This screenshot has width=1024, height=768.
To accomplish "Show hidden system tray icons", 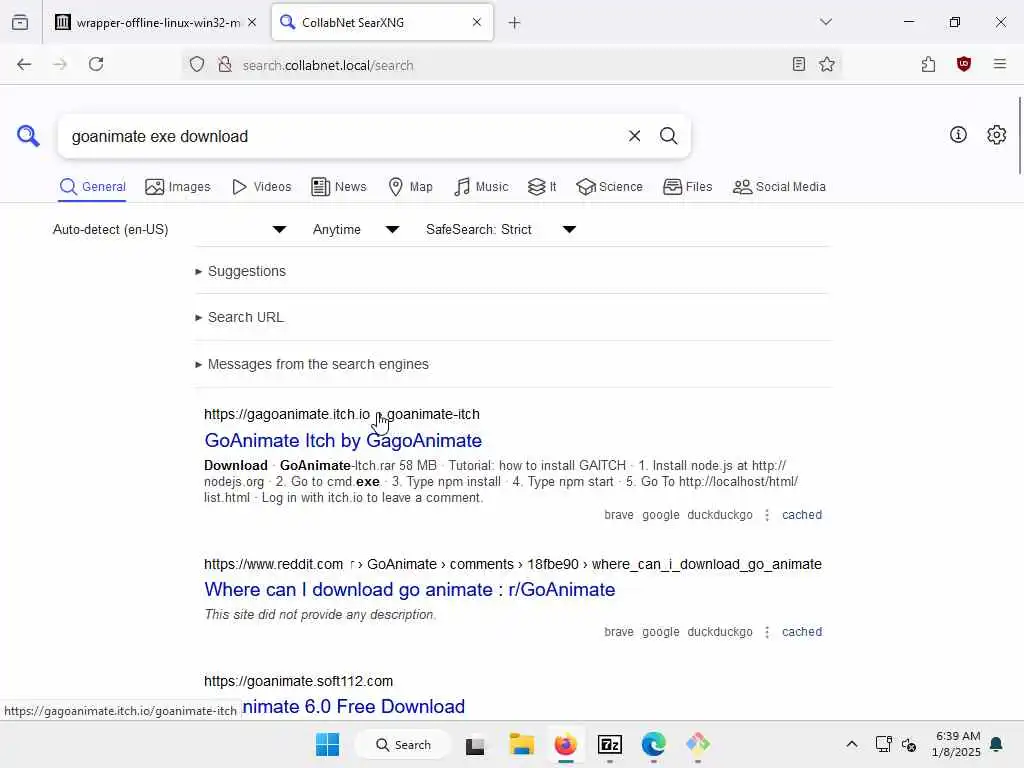I will [x=852, y=744].
